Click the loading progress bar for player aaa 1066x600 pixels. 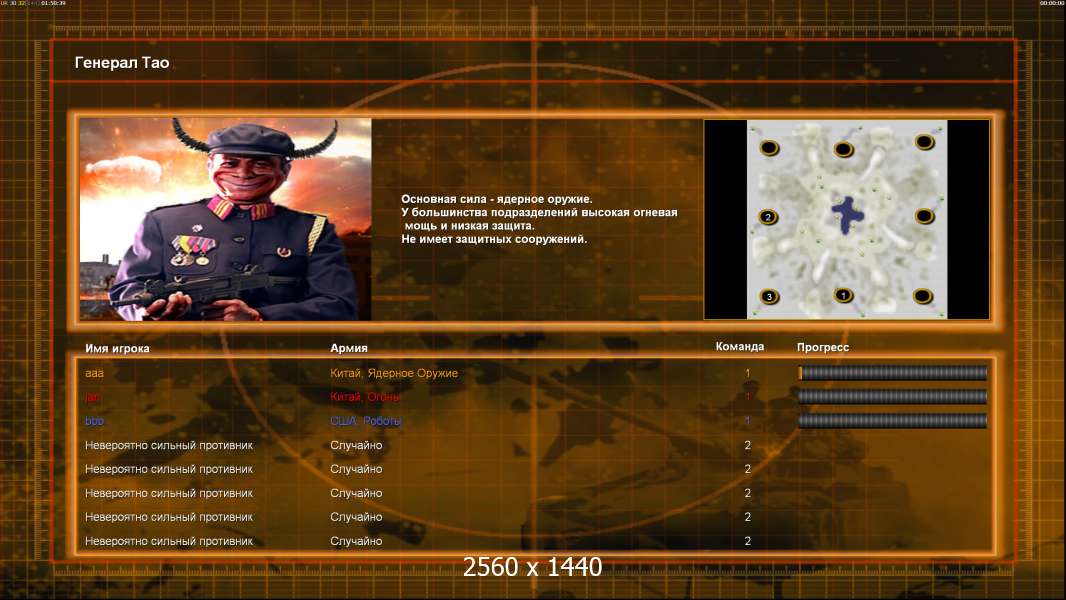(x=893, y=372)
